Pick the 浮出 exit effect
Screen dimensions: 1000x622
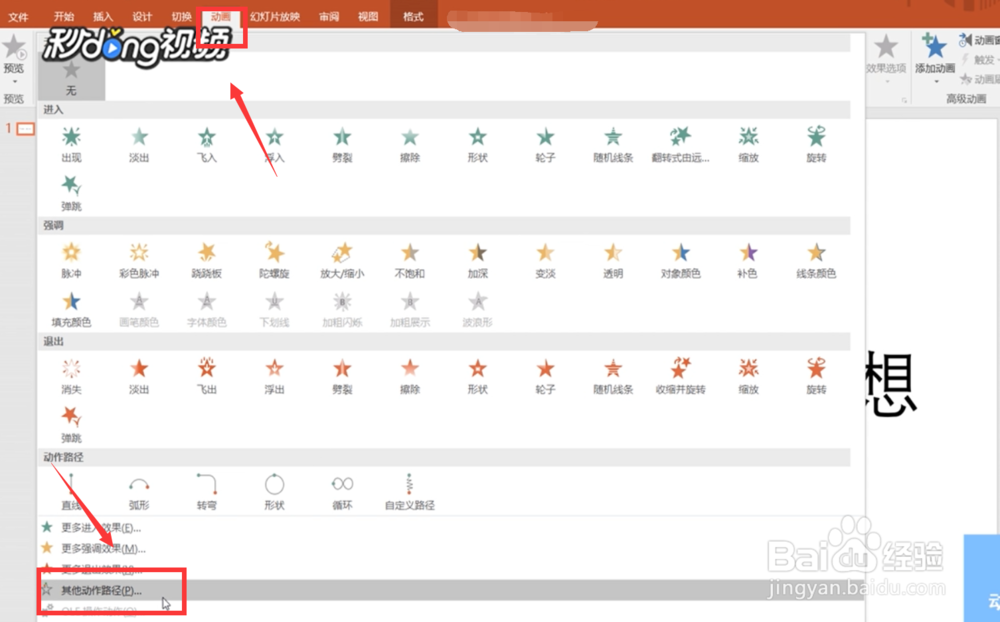274,377
